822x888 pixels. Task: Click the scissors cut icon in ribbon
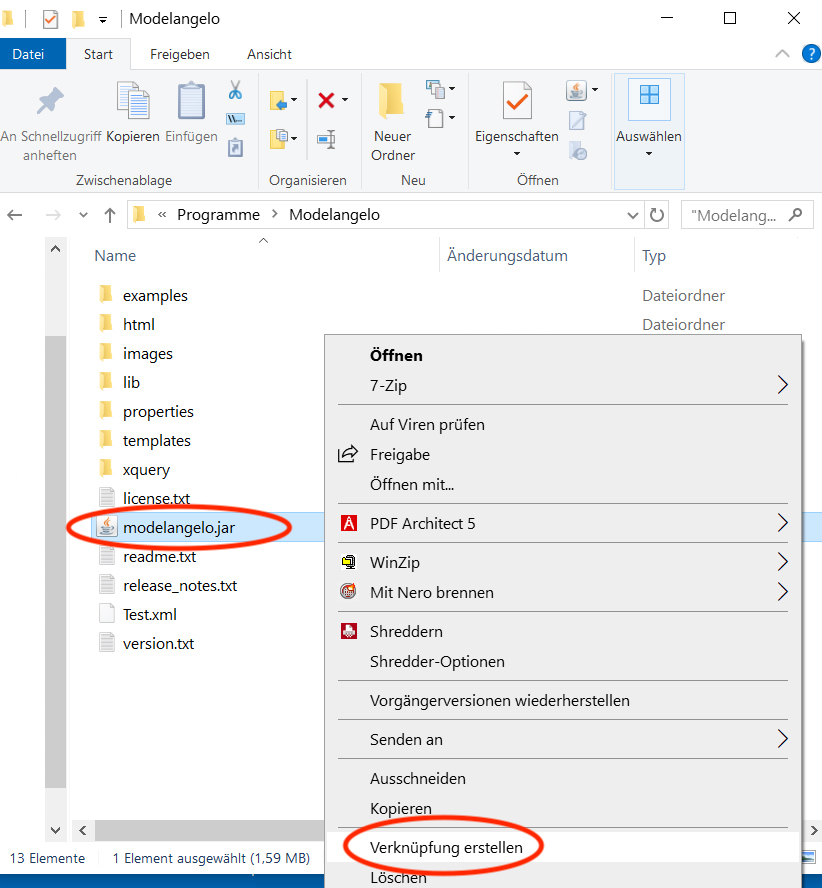235,91
